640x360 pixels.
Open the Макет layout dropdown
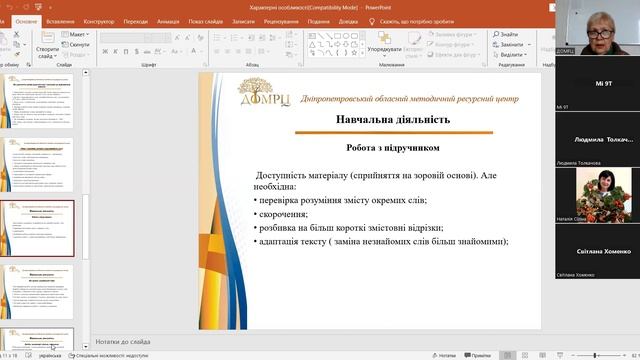point(76,34)
